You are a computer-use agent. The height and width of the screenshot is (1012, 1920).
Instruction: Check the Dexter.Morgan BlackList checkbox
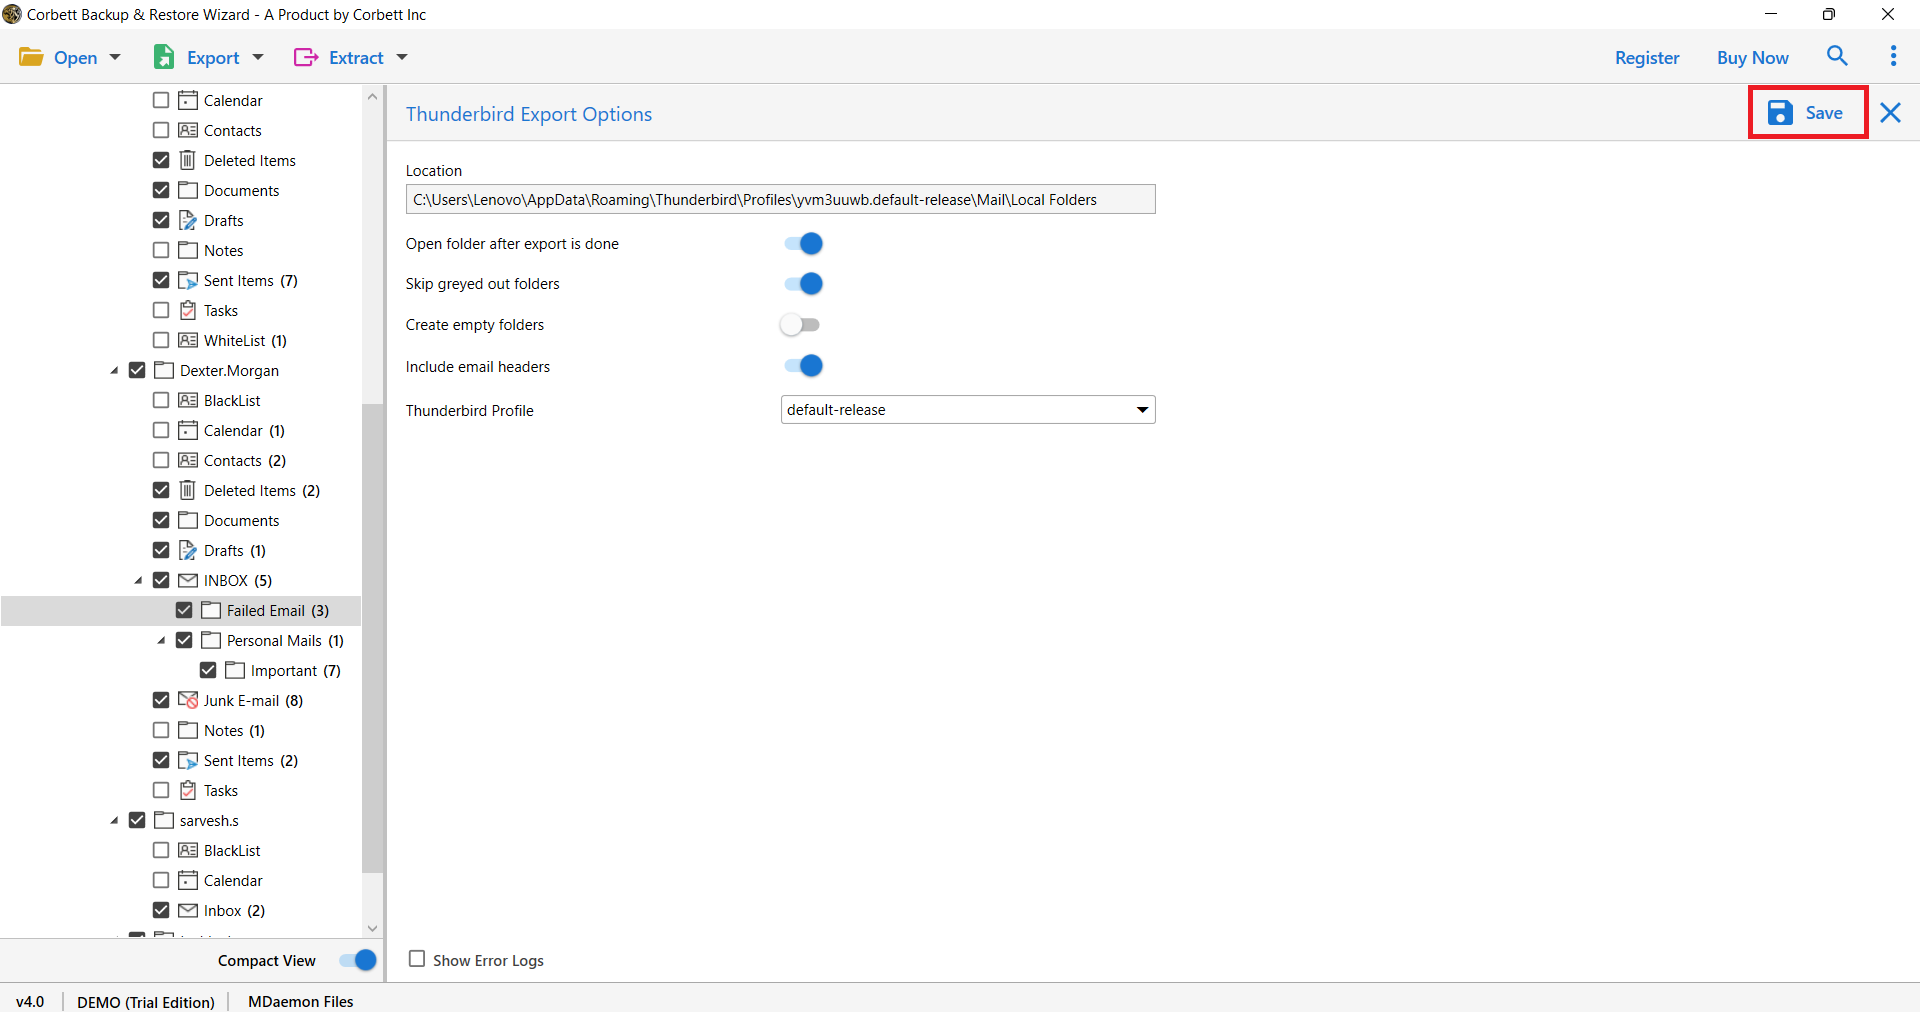[x=161, y=400]
